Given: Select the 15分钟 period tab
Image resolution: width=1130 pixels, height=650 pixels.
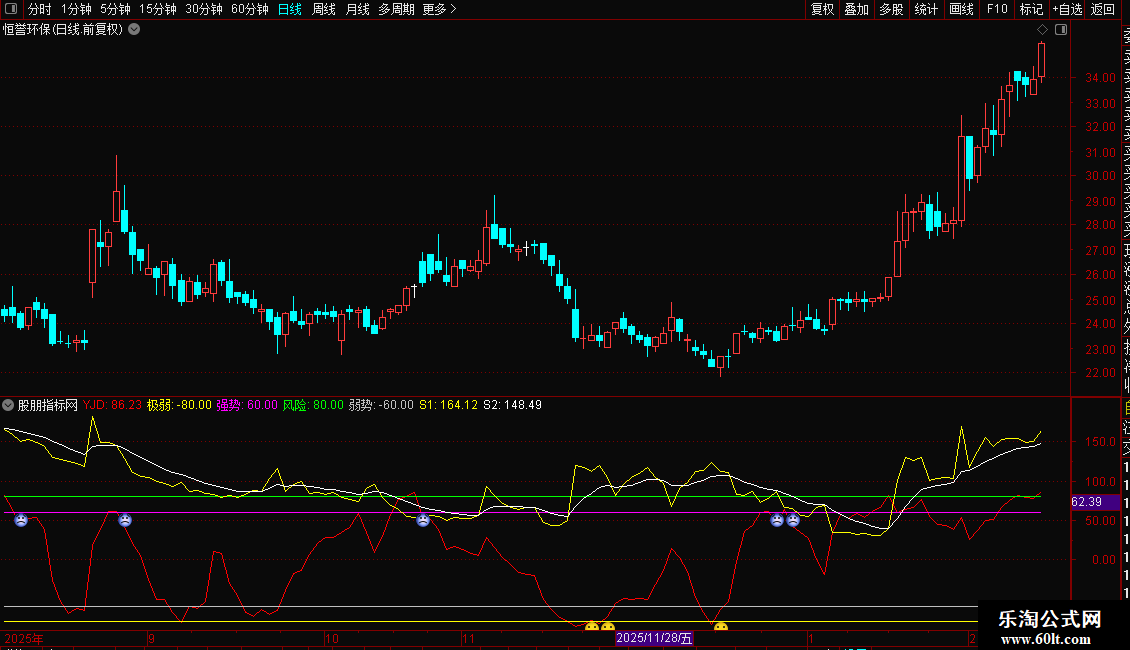Looking at the screenshot, I should 158,9.
